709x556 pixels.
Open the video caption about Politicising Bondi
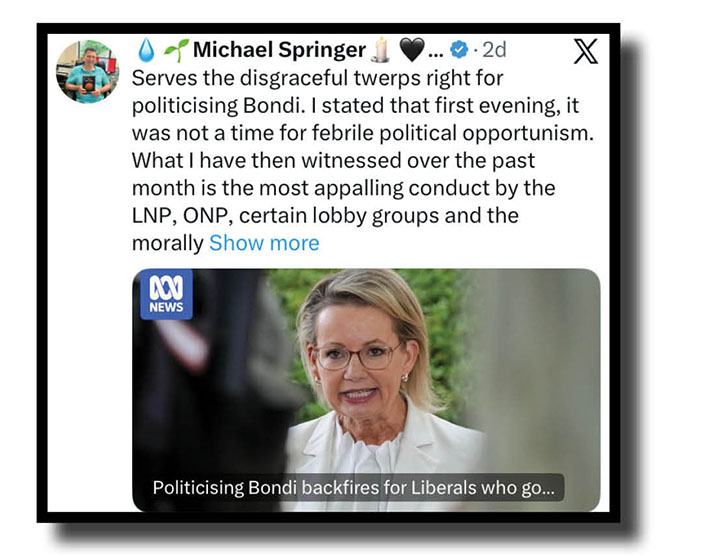[x=358, y=488]
